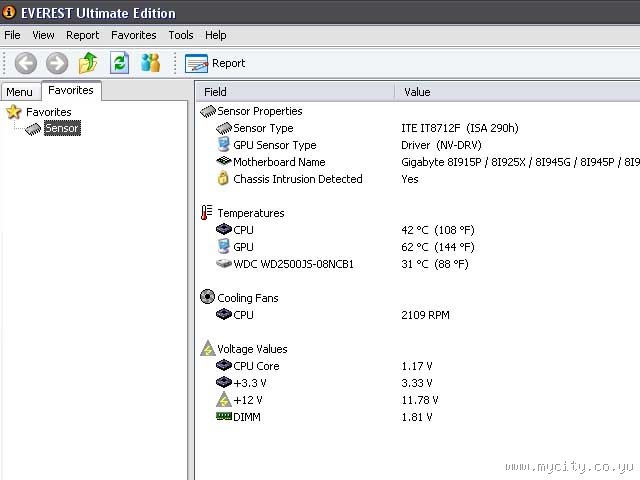Click the Temperatures thermometer icon
The height and width of the screenshot is (480, 640).
(x=207, y=213)
